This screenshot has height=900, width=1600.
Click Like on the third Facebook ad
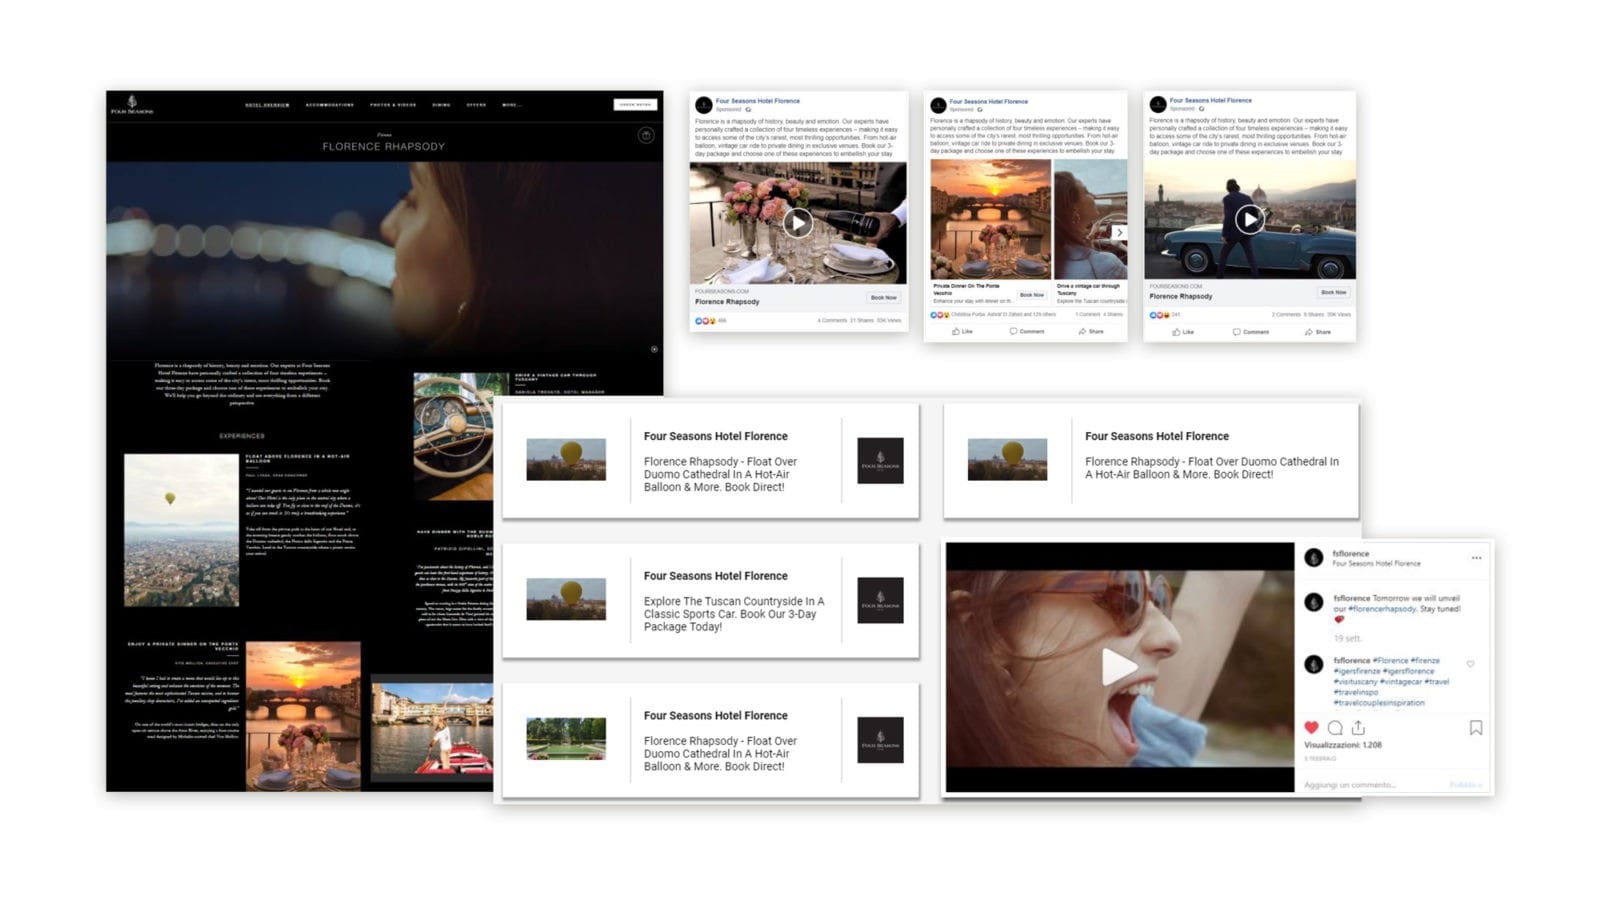pyautogui.click(x=1183, y=332)
